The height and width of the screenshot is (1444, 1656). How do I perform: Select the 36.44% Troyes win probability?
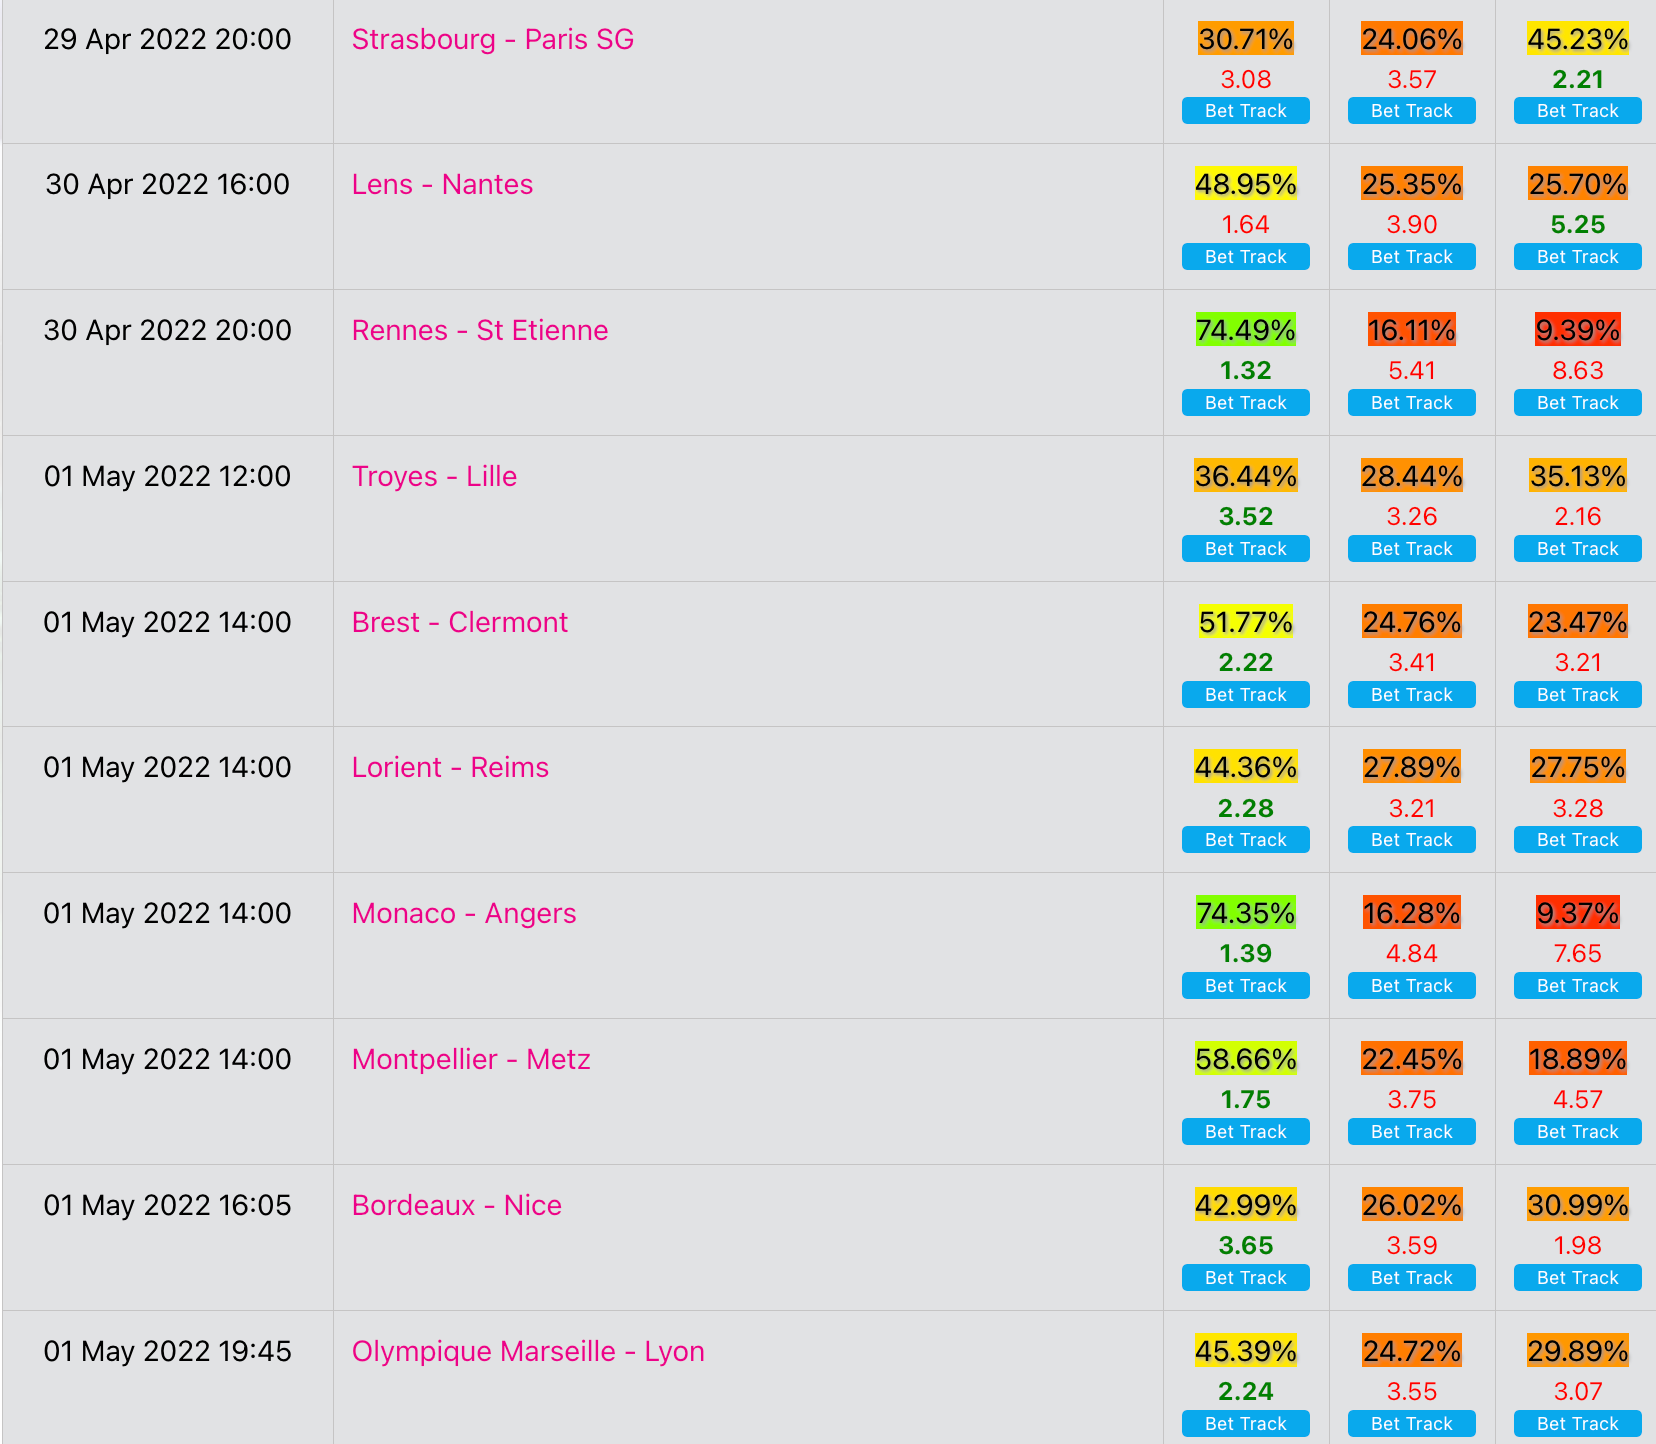click(1246, 476)
